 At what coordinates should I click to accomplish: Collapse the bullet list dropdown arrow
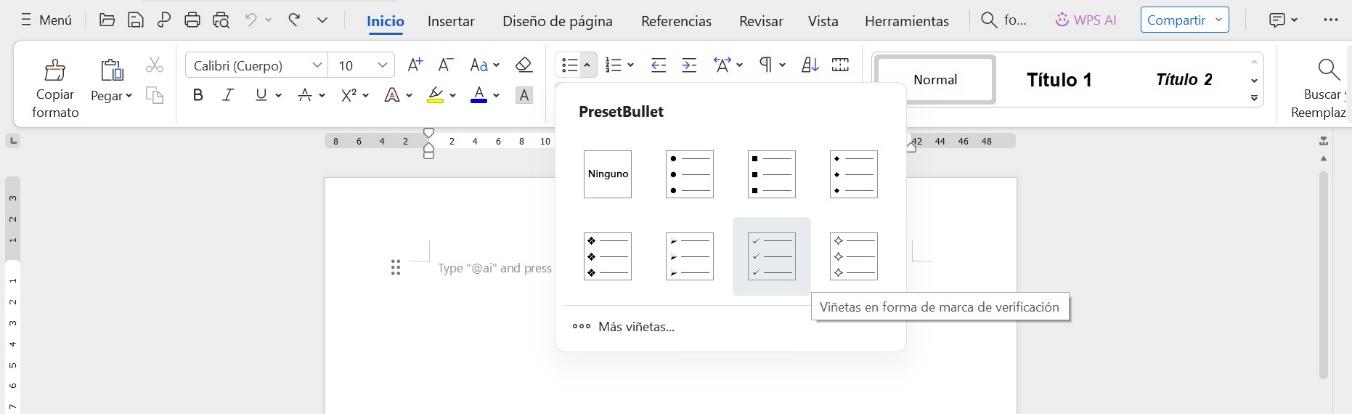click(587, 65)
